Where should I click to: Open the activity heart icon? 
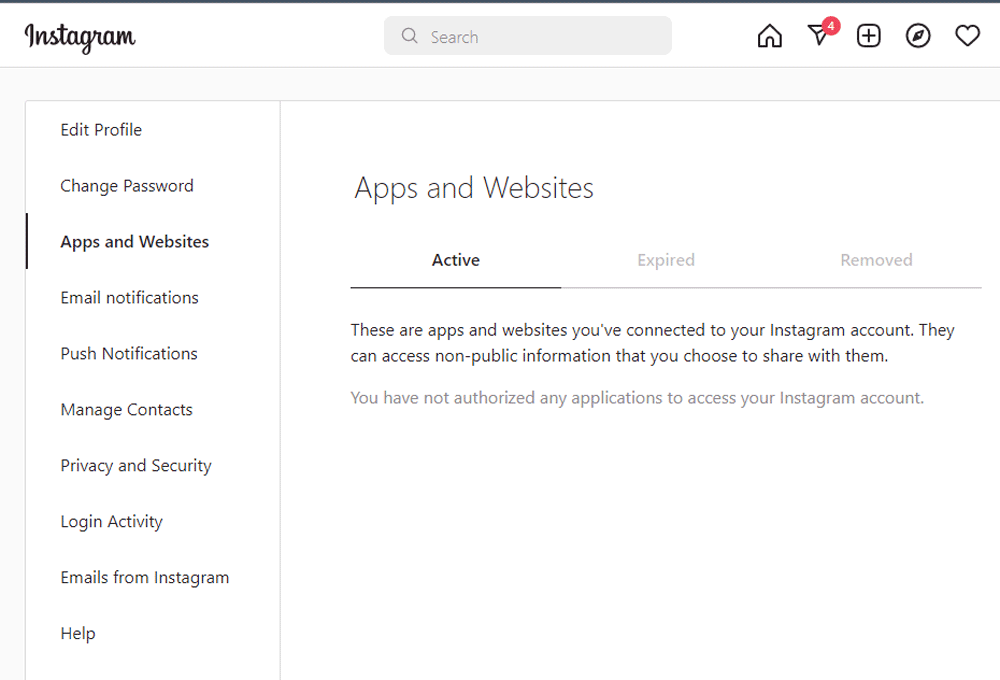click(x=967, y=36)
